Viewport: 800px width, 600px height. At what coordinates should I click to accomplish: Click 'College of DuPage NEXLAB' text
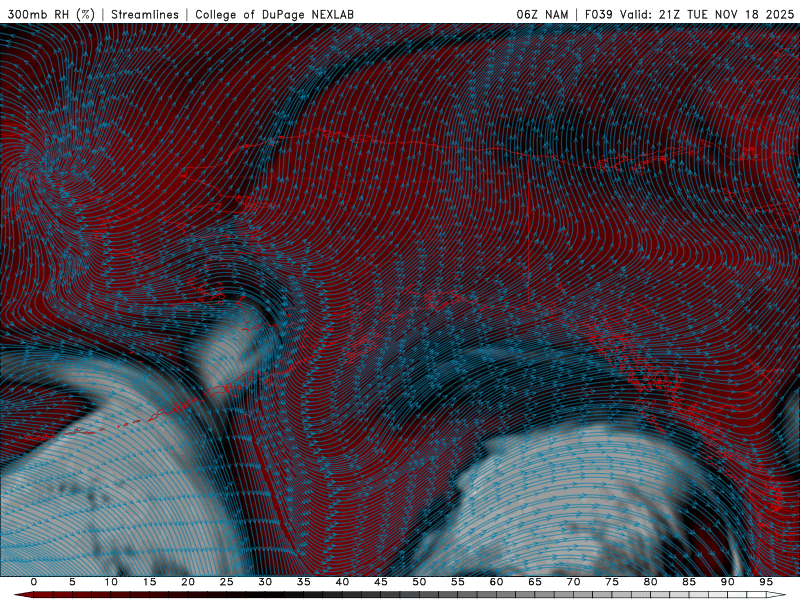(x=274, y=14)
